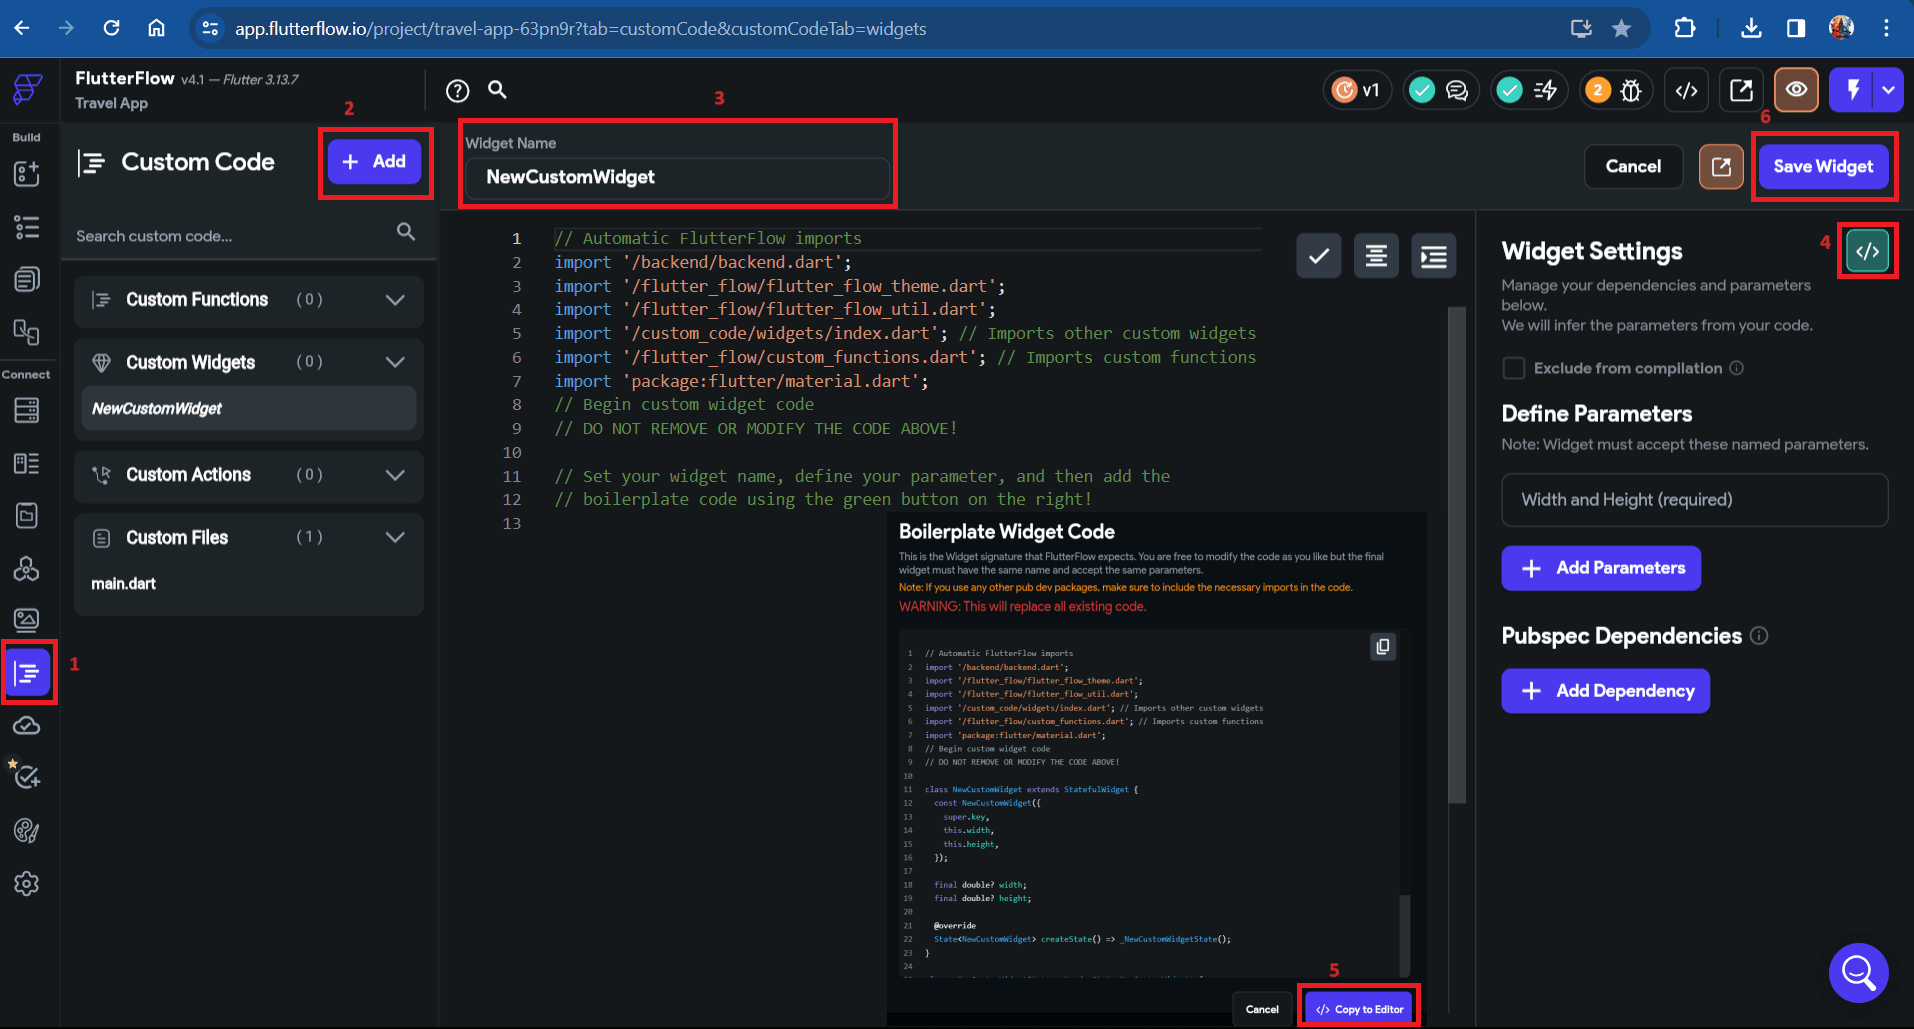Click the browser address bar URL

[580, 29]
